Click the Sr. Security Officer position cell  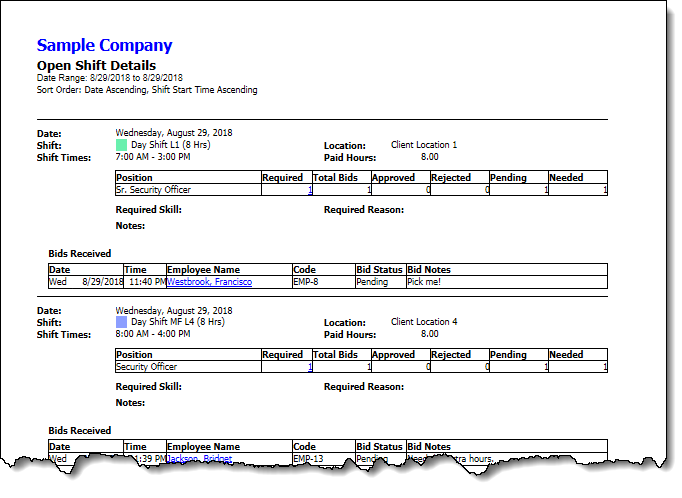click(x=153, y=189)
